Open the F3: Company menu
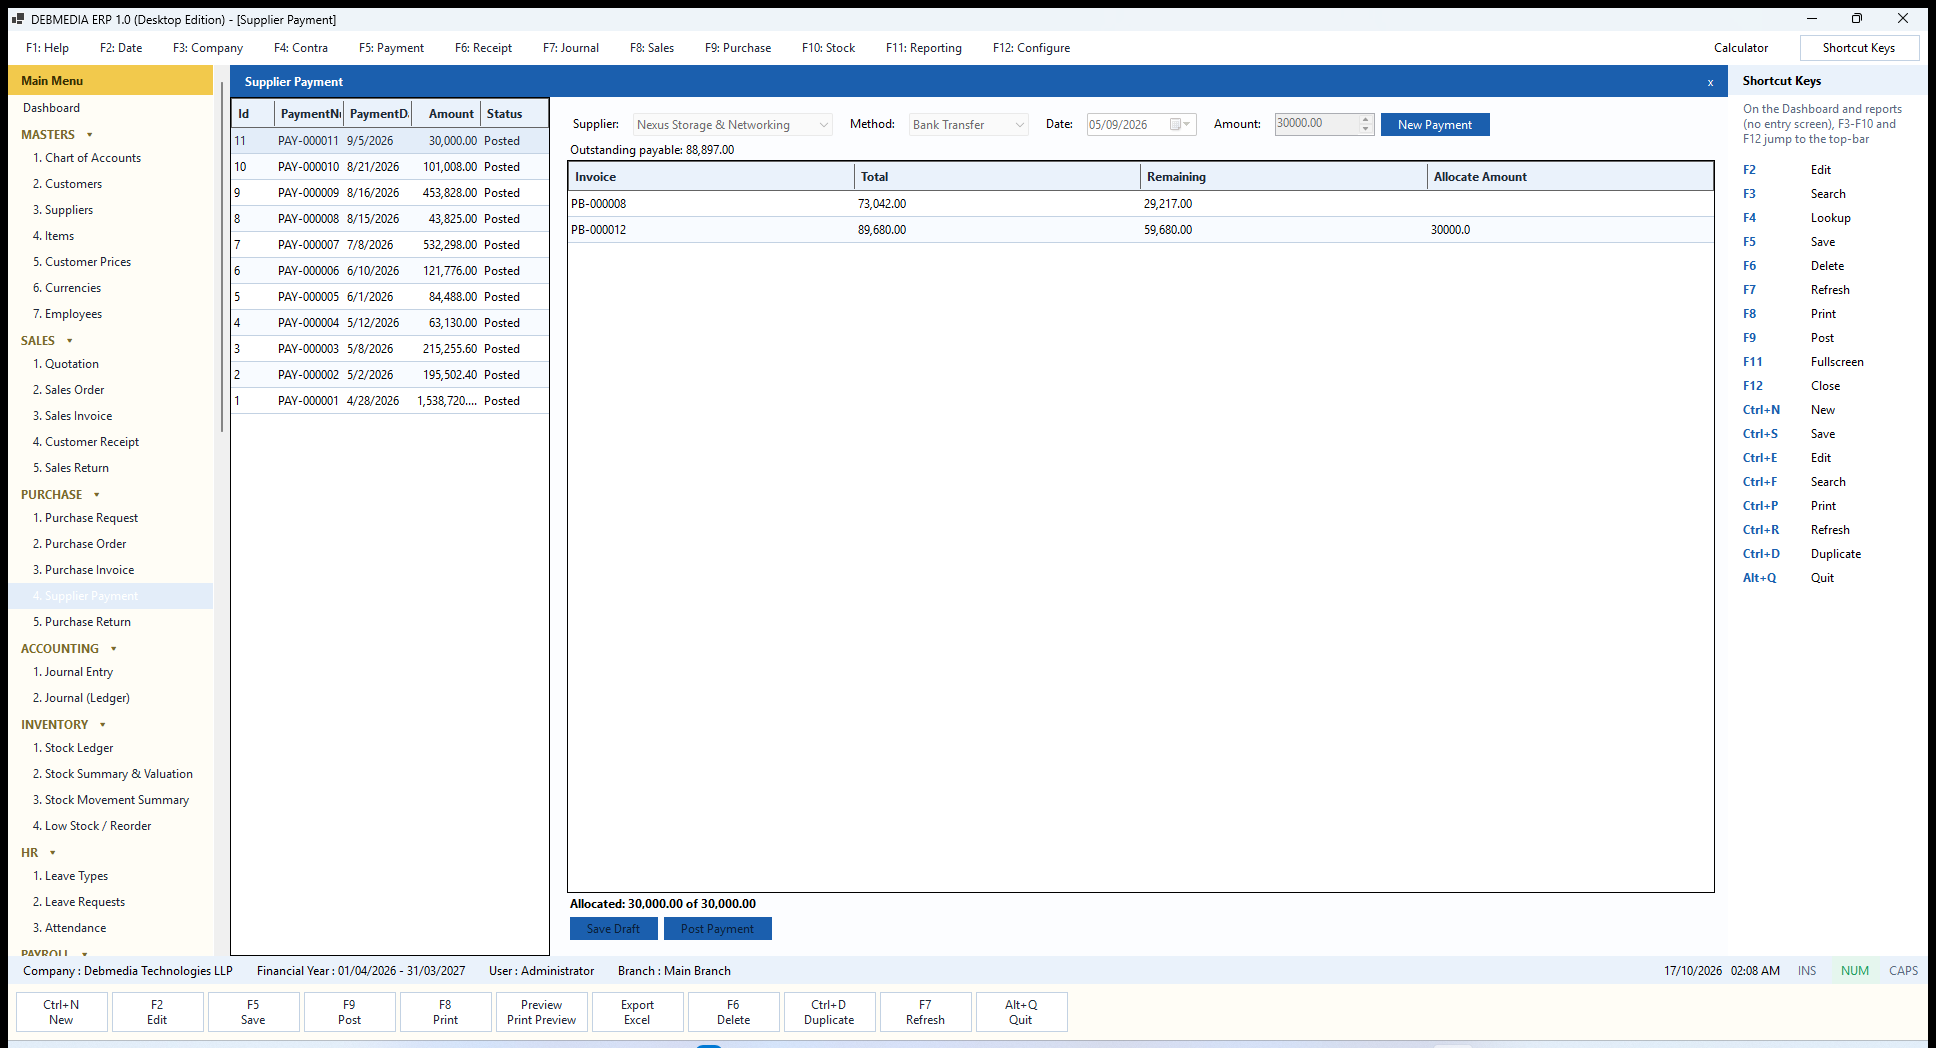The image size is (1936, 1048). tap(208, 48)
